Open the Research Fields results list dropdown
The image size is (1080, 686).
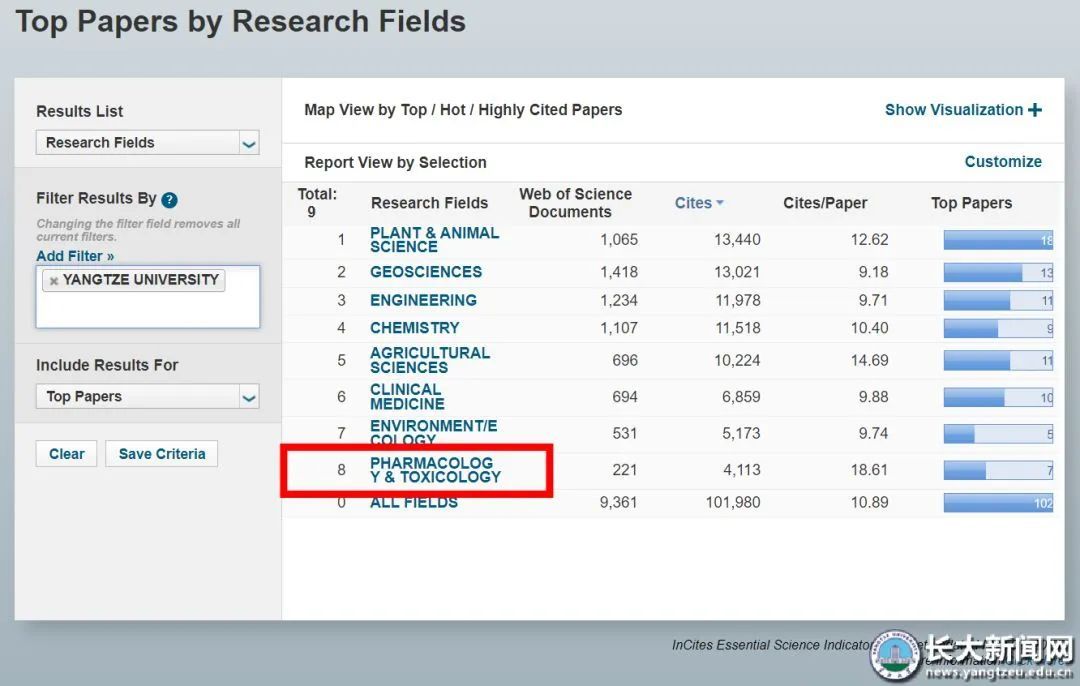point(248,143)
